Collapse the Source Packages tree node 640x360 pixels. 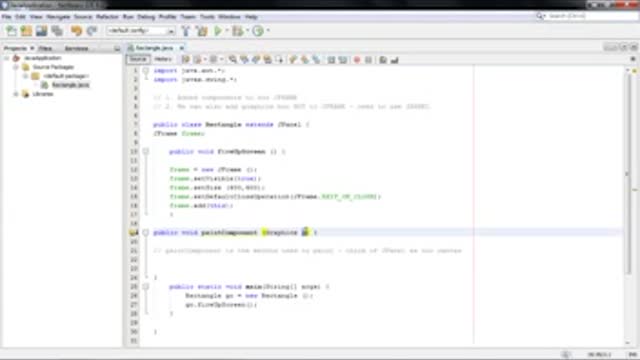pyautogui.click(x=16, y=67)
